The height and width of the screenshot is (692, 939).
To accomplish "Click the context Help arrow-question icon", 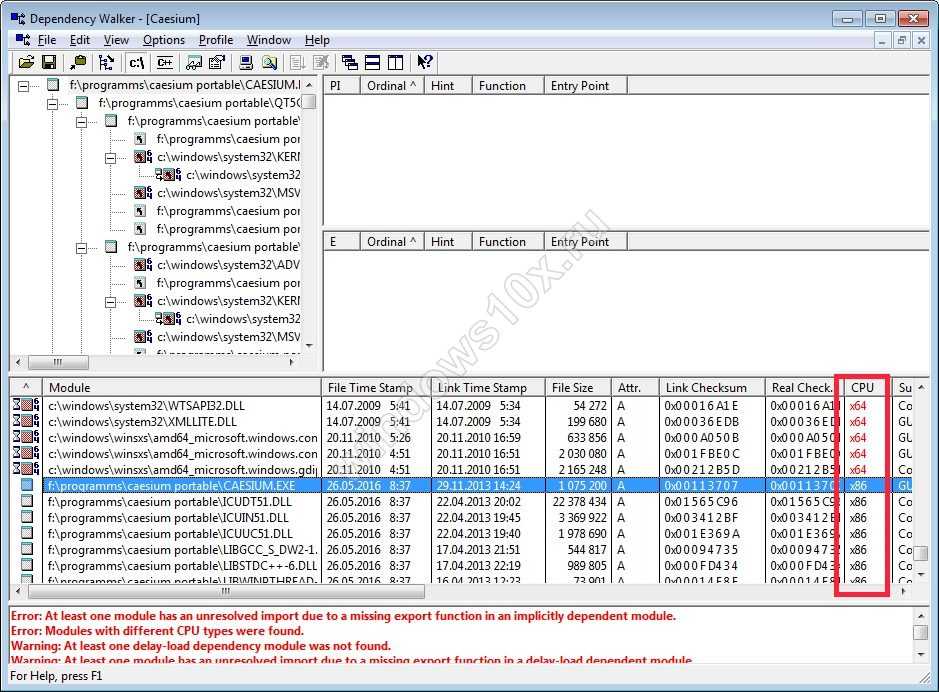I will [424, 63].
